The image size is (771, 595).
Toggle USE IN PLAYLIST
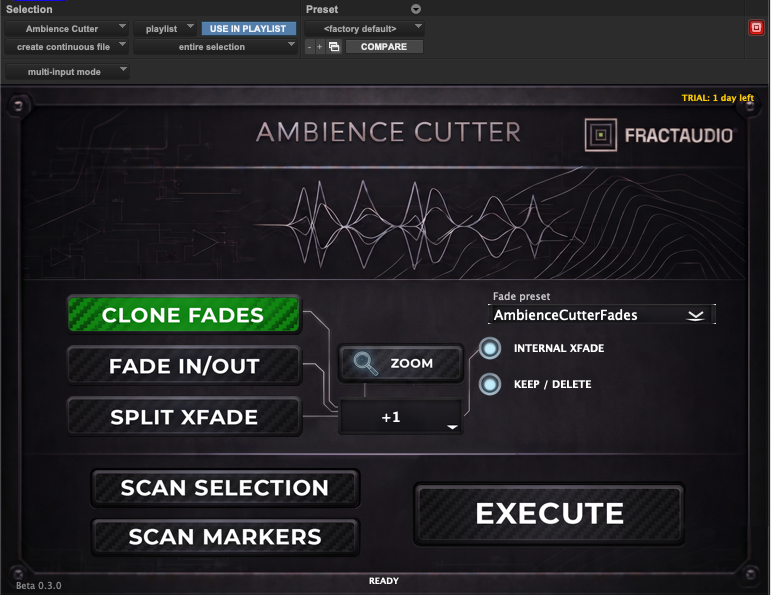pos(249,29)
